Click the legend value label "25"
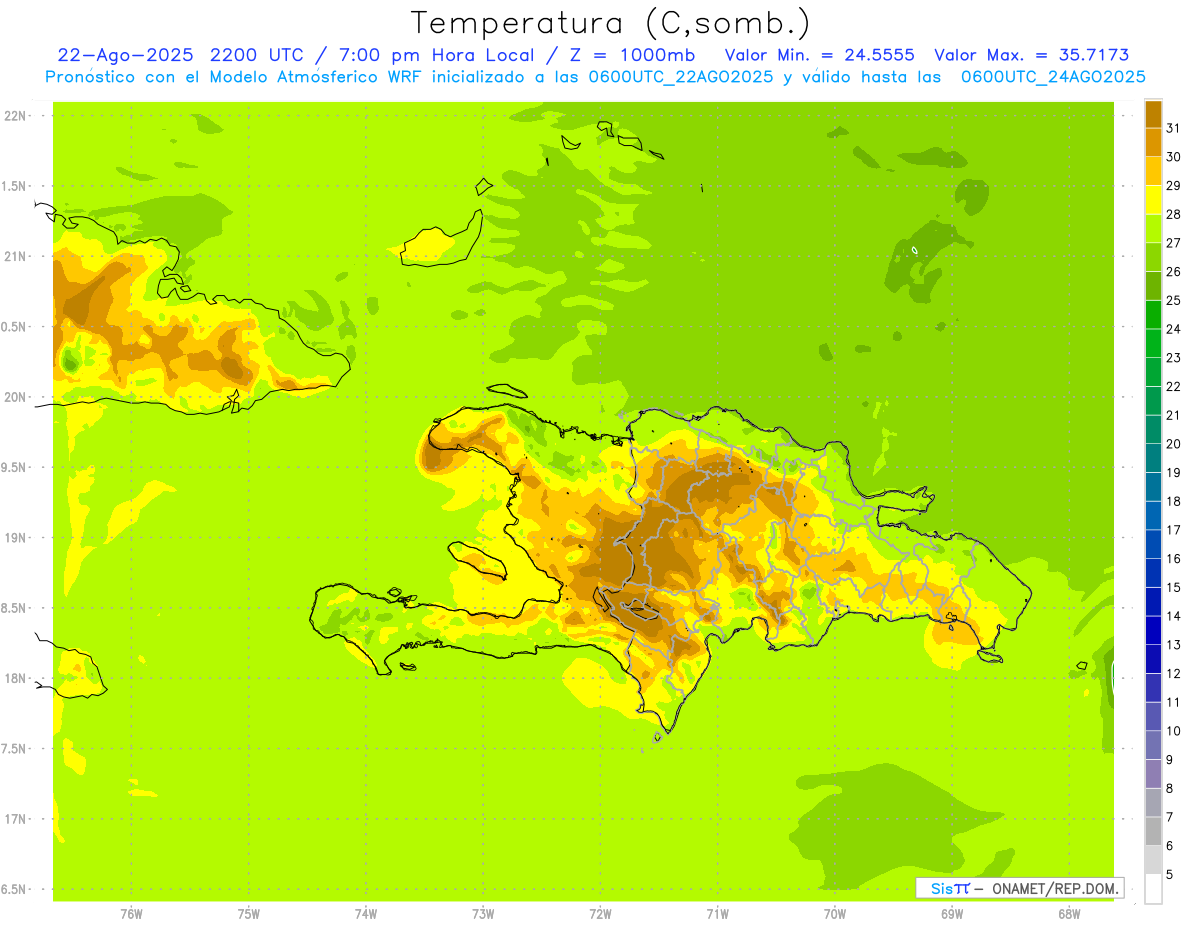Viewport: 1200px width, 927px height. click(x=1174, y=299)
